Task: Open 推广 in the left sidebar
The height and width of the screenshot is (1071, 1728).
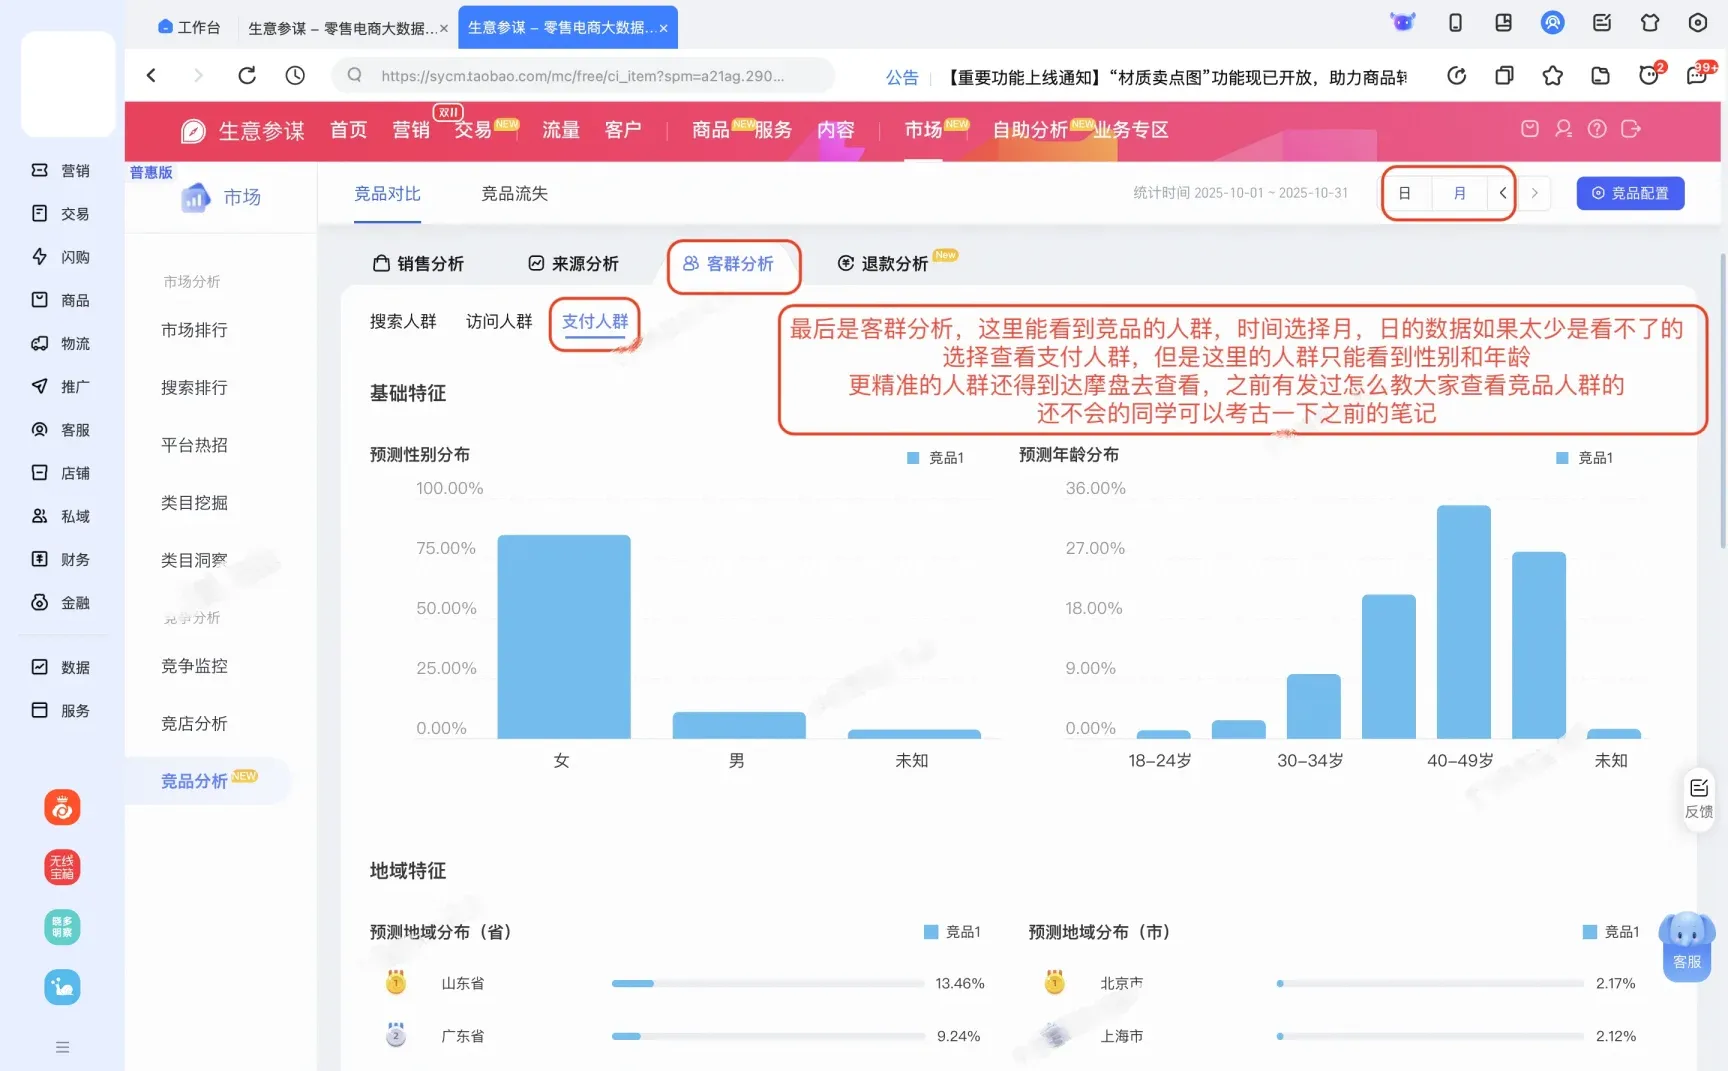Action: point(61,386)
